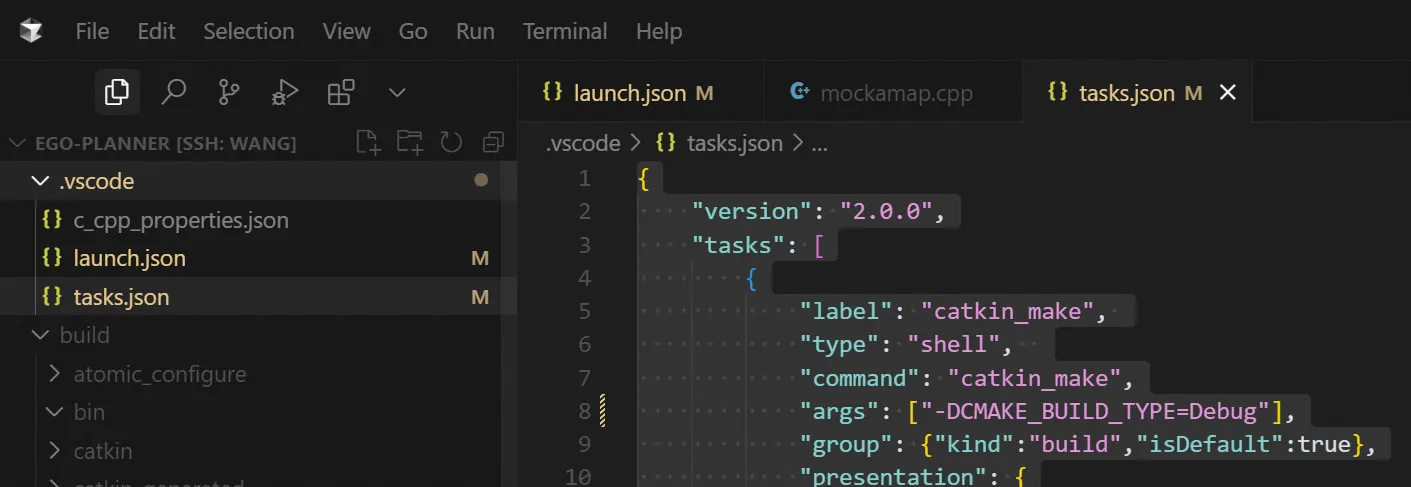Viewport: 1411px width, 487px height.
Task: Open the Explorer view icon
Action: pyautogui.click(x=117, y=92)
